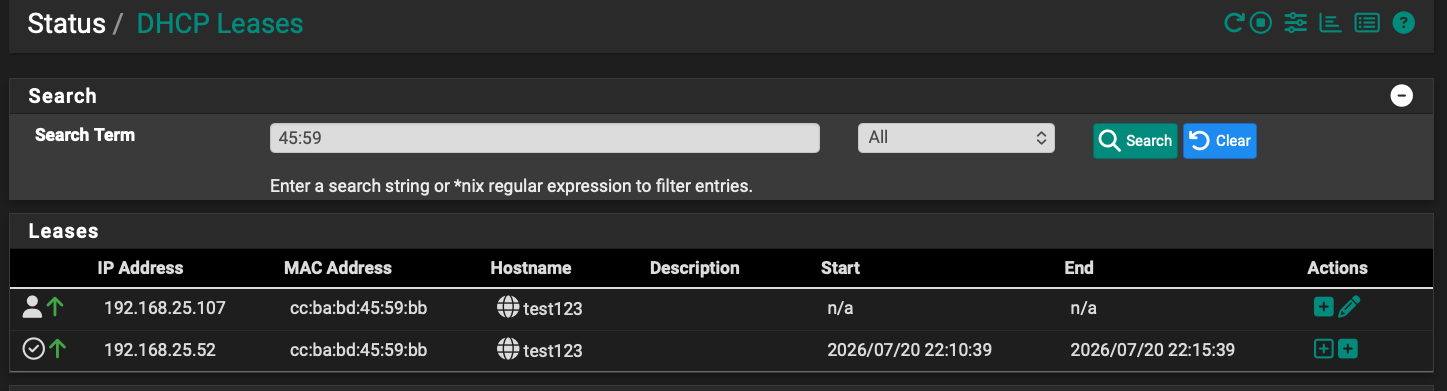The image size is (1447, 391).
Task: Focus the Search Term input field
Action: pos(545,138)
